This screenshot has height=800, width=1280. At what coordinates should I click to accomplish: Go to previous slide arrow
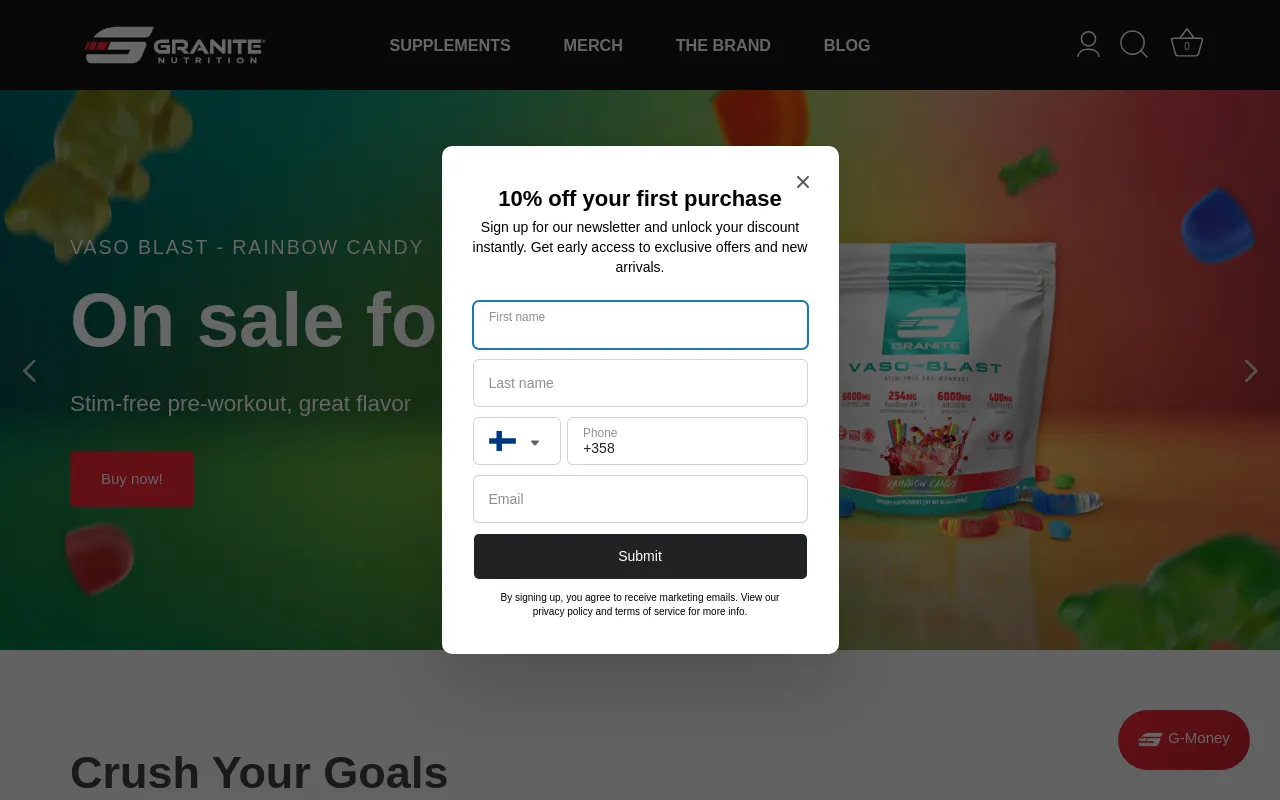tap(29, 371)
